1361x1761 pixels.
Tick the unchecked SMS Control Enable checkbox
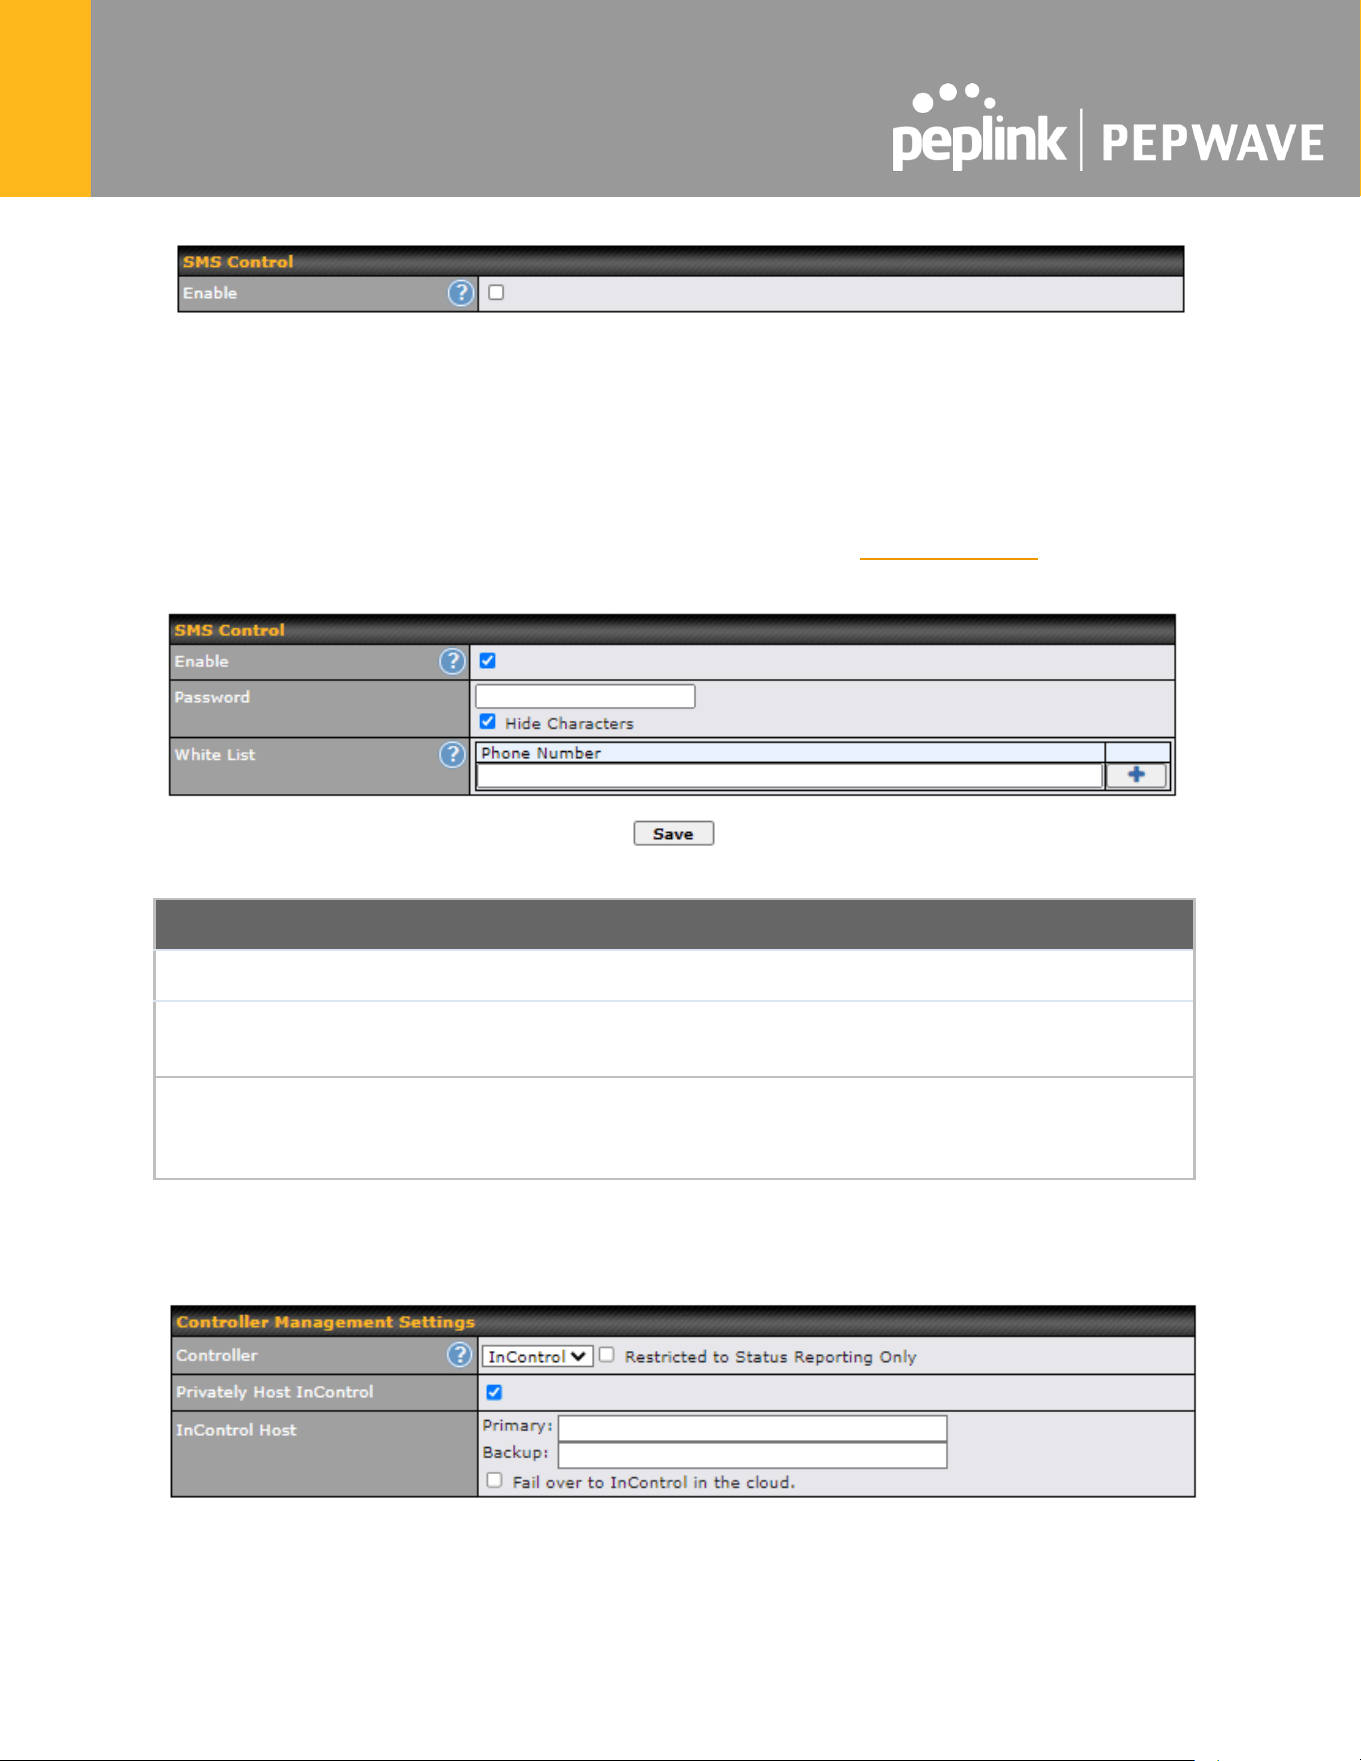(496, 293)
